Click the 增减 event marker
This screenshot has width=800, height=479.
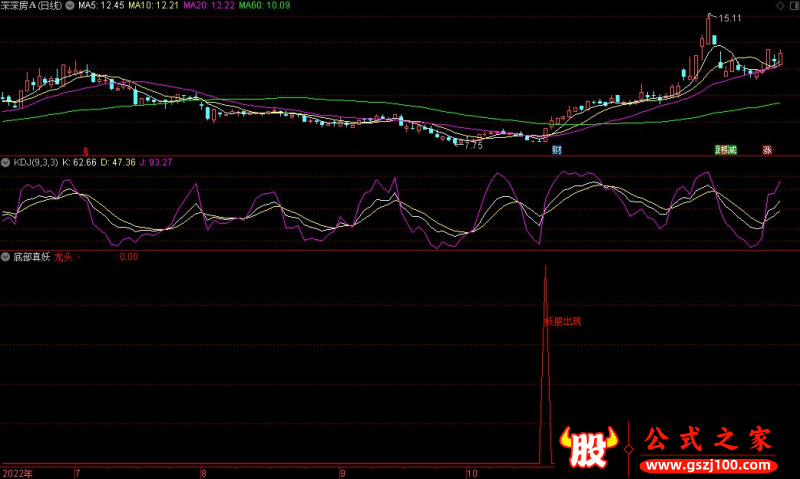click(x=729, y=150)
